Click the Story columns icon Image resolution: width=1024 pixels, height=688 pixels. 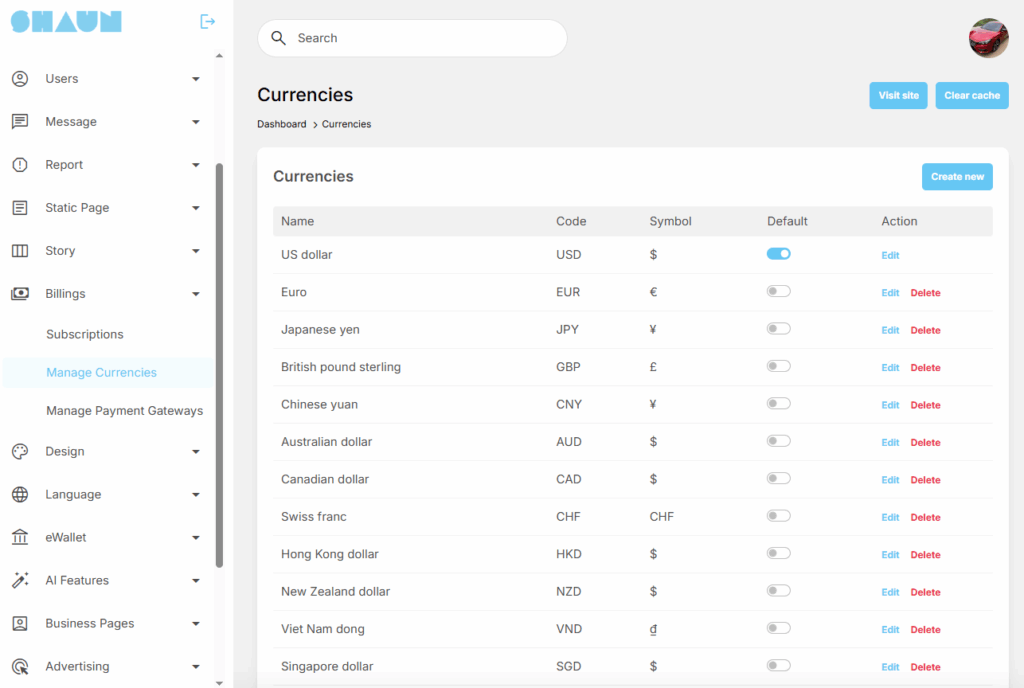(x=20, y=251)
